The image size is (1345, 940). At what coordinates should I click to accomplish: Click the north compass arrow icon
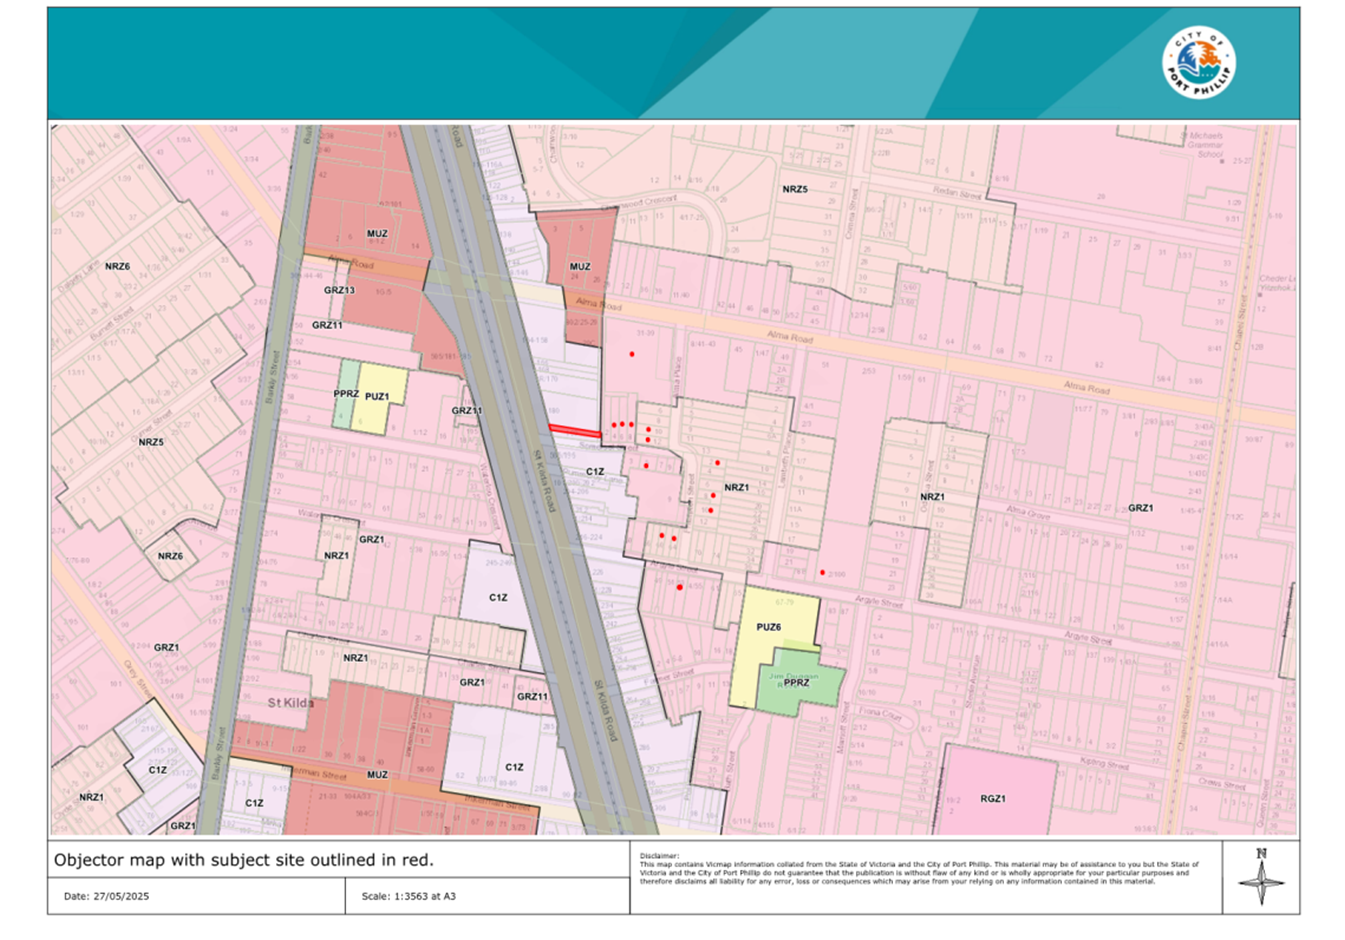[1261, 877]
